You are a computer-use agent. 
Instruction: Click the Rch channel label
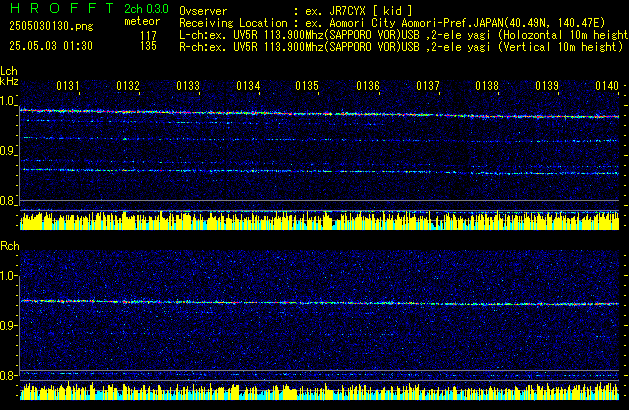click(10, 246)
